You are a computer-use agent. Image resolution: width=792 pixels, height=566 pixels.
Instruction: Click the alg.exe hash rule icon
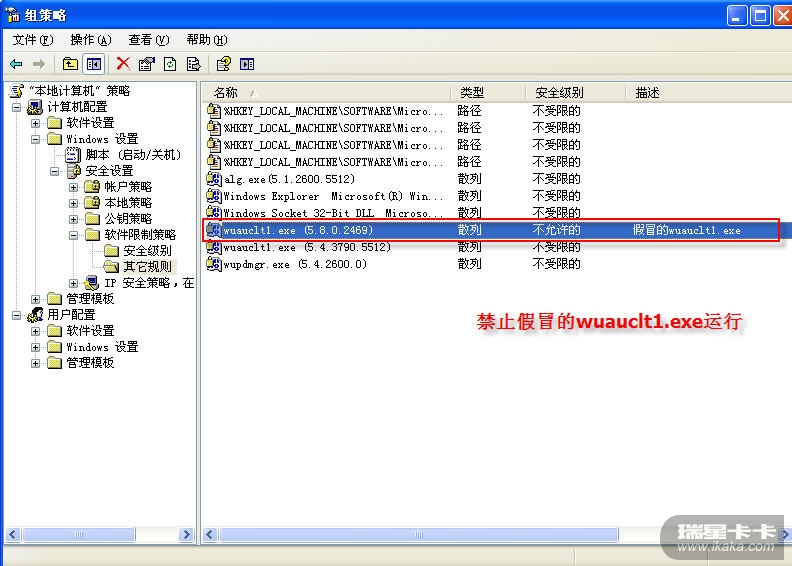click(214, 179)
